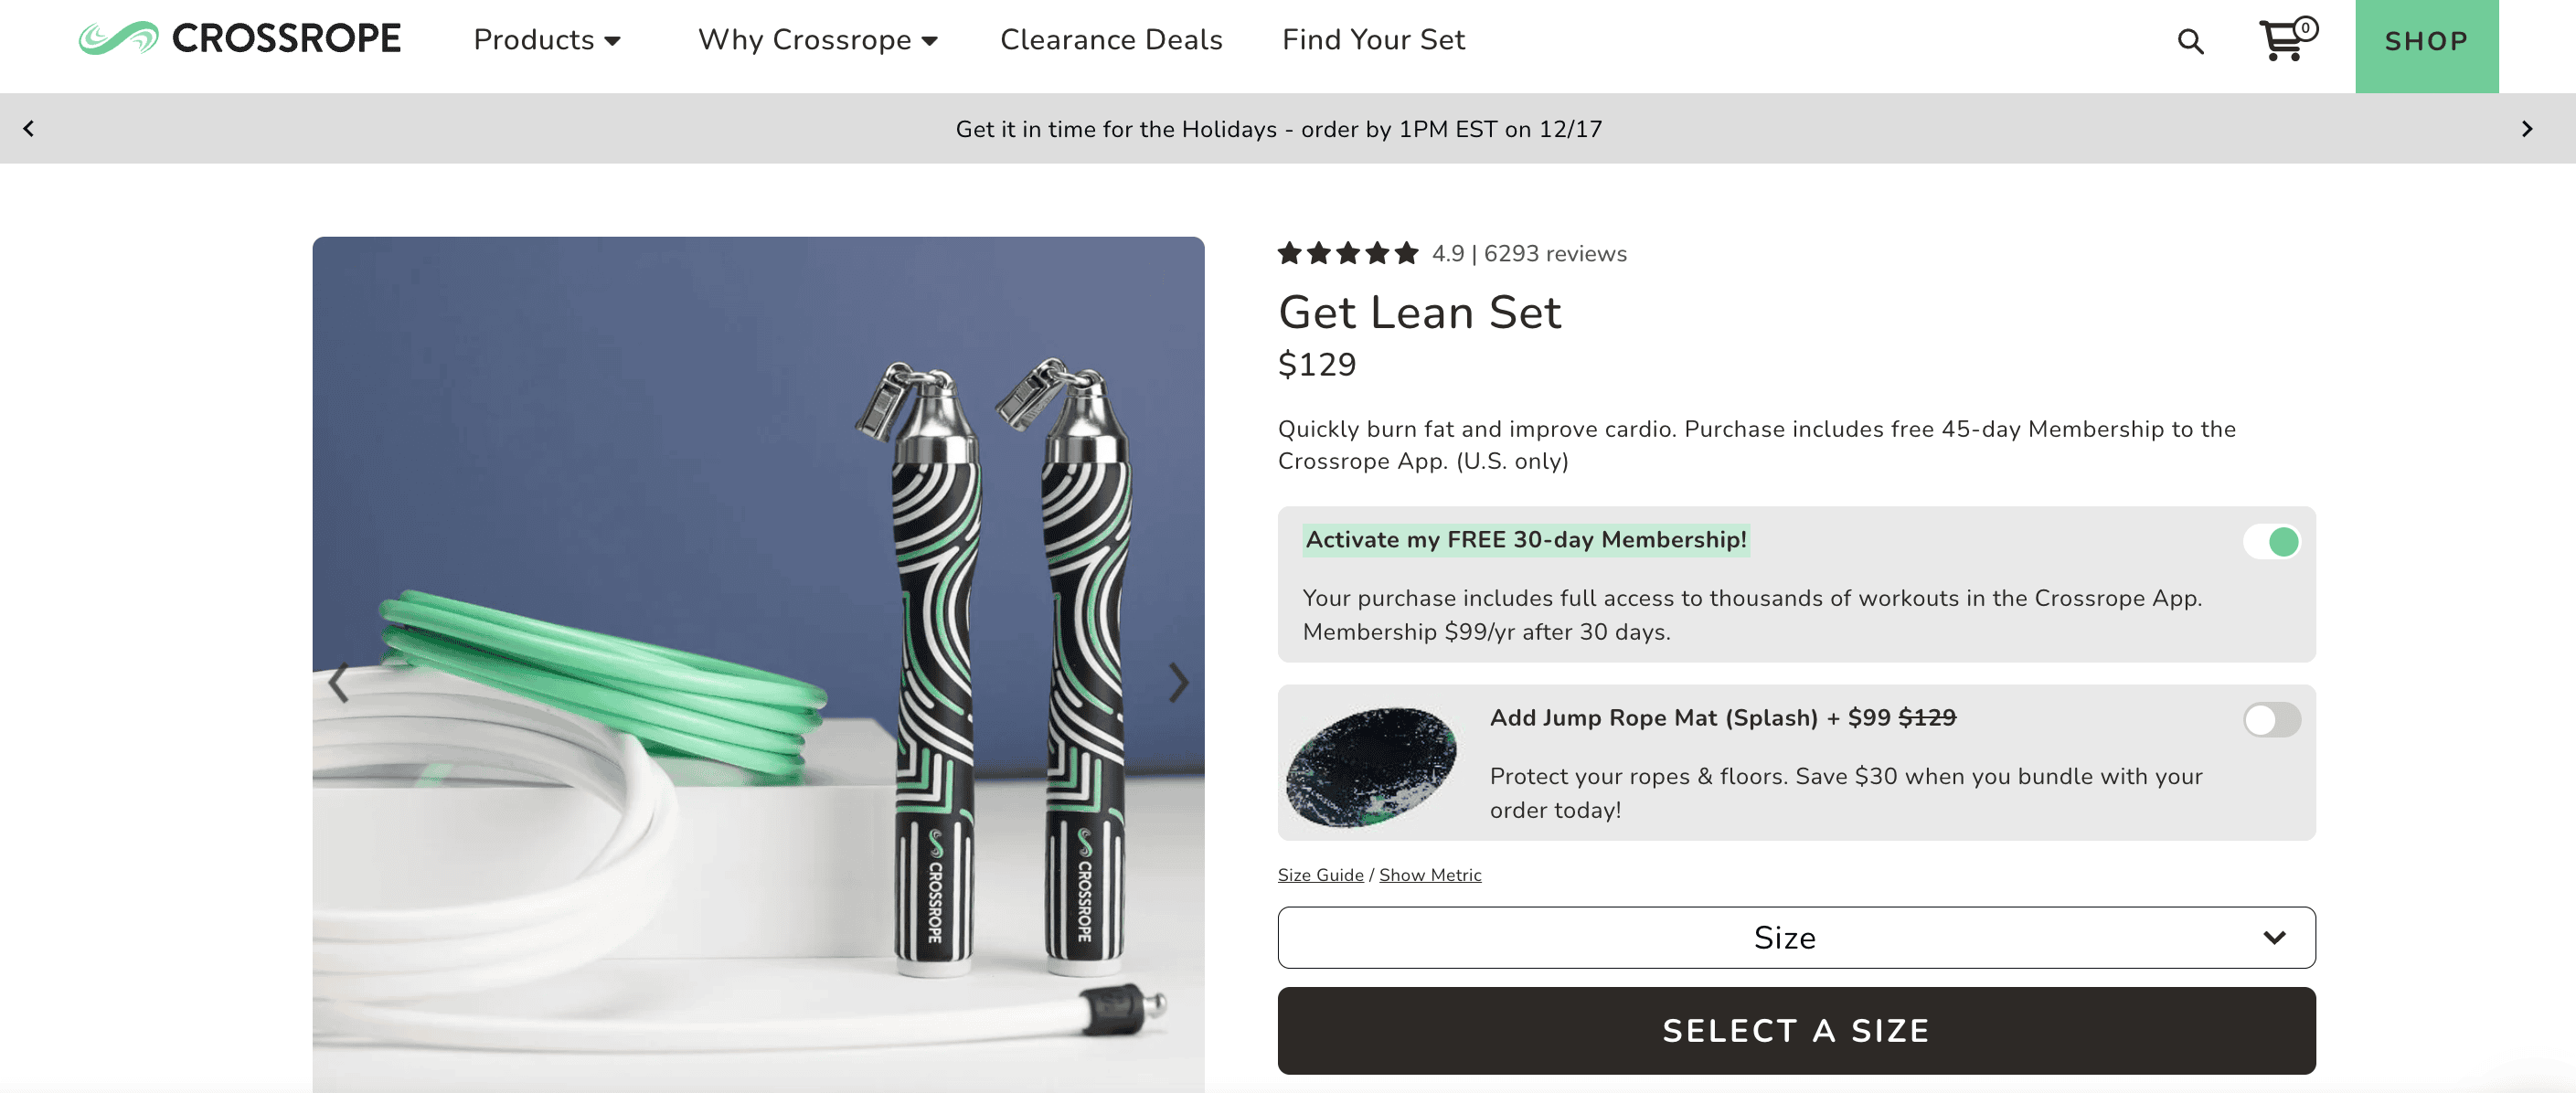Expand the Why Crossrope menu
This screenshot has height=1093, width=2576.
coord(817,40)
